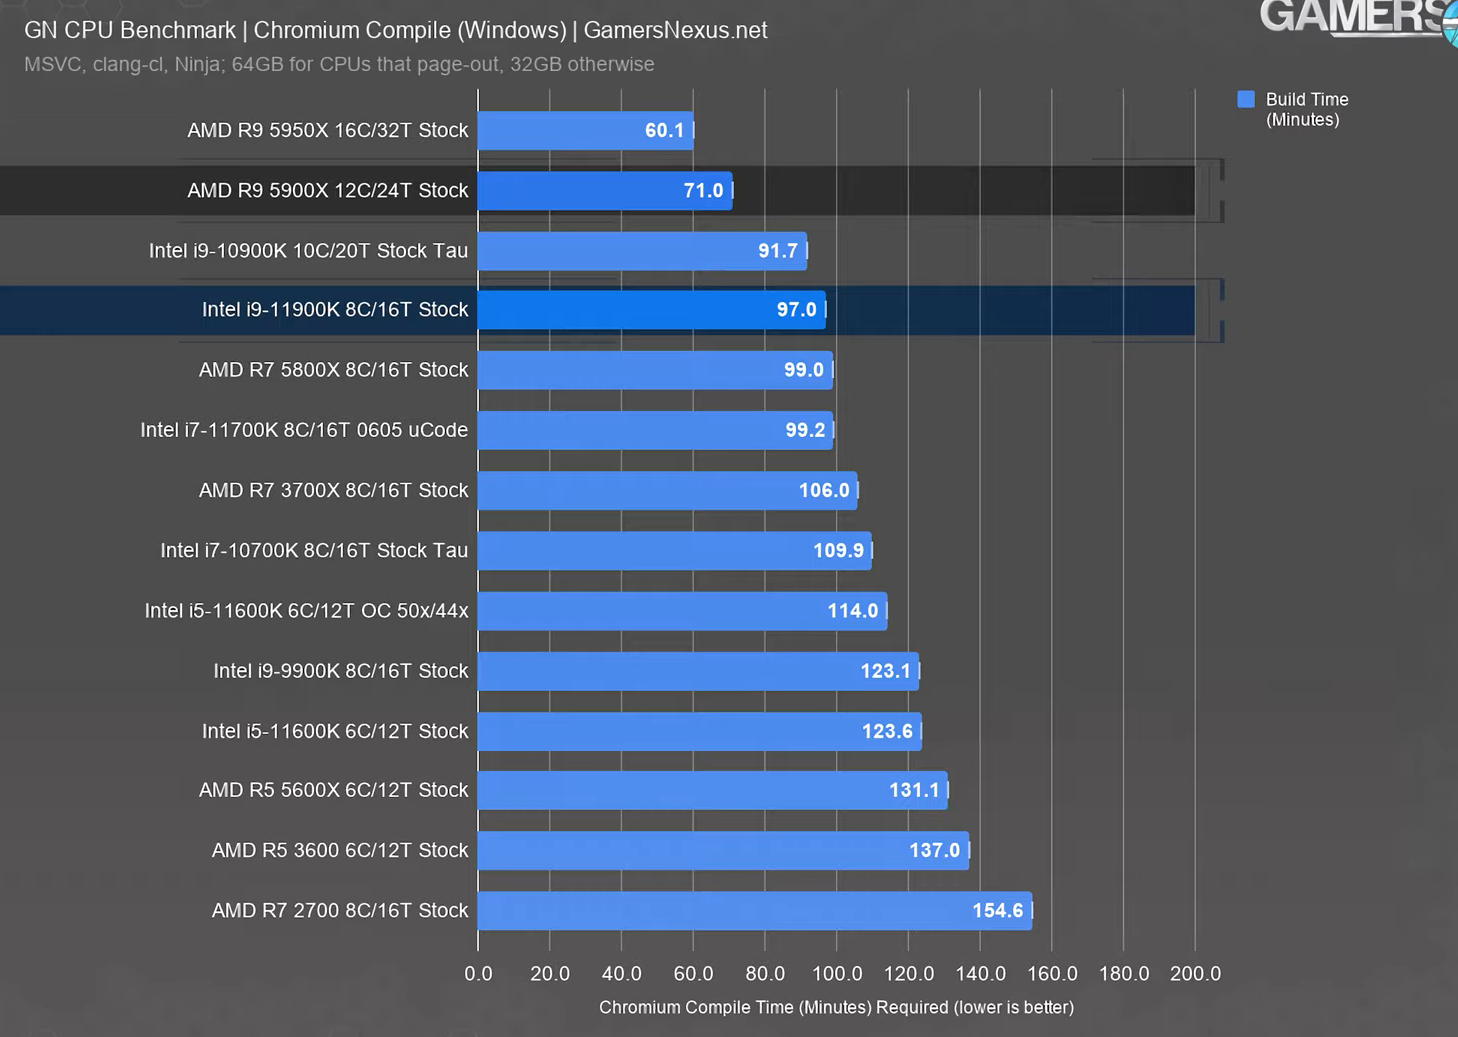Select the "AMD R9 5900X 12C/24T Stock" label
The image size is (1458, 1037).
pyautogui.click(x=327, y=190)
